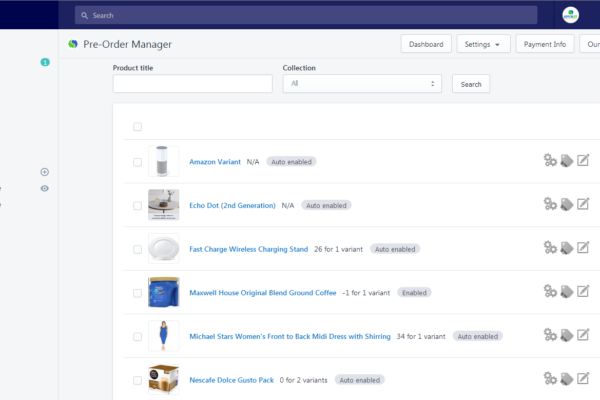The height and width of the screenshot is (400, 600).
Task: Open gears icon for Fast Charge Wireless Stand
Action: [x=550, y=248]
